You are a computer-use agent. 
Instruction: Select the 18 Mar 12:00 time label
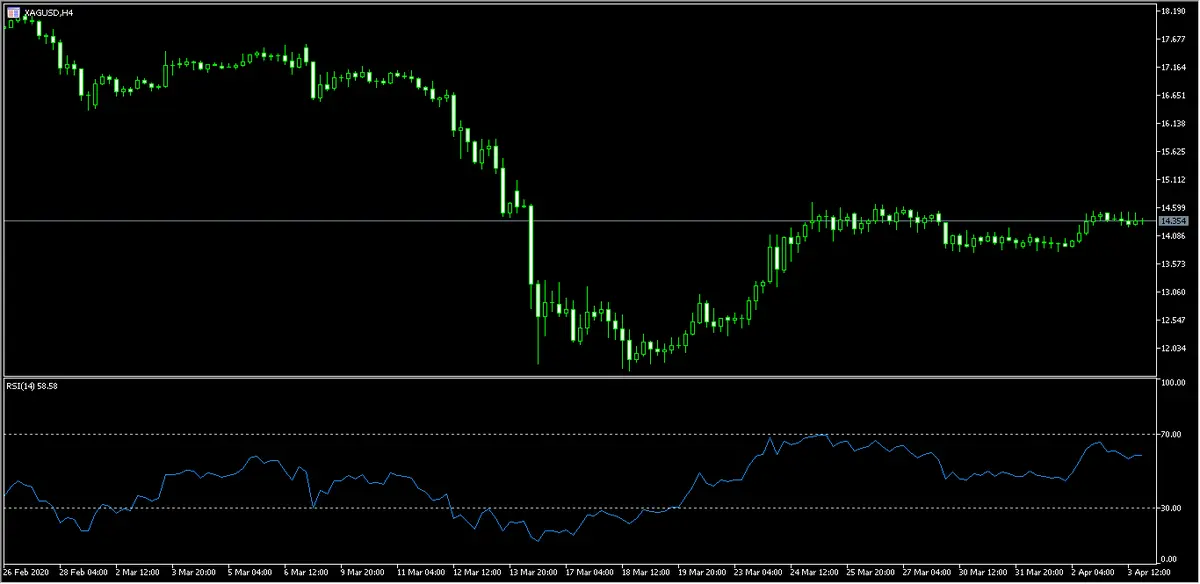click(x=648, y=572)
